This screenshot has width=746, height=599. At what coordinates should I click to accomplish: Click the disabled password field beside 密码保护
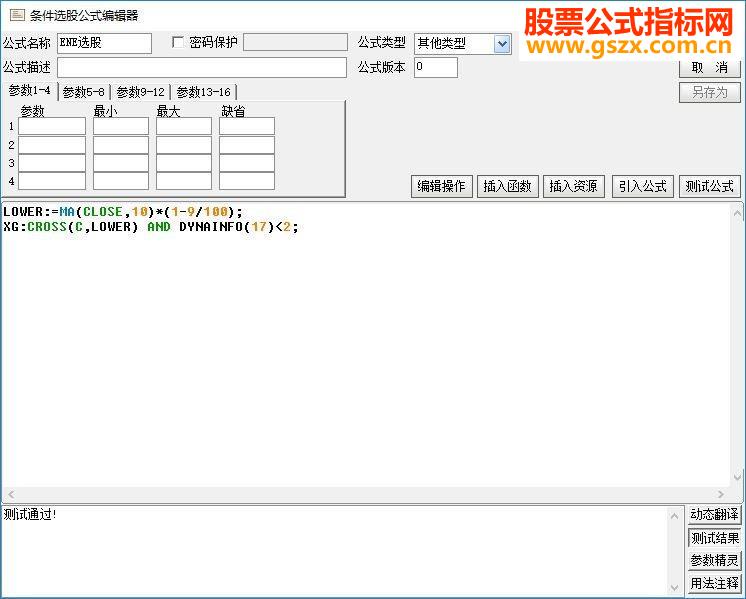(x=295, y=42)
